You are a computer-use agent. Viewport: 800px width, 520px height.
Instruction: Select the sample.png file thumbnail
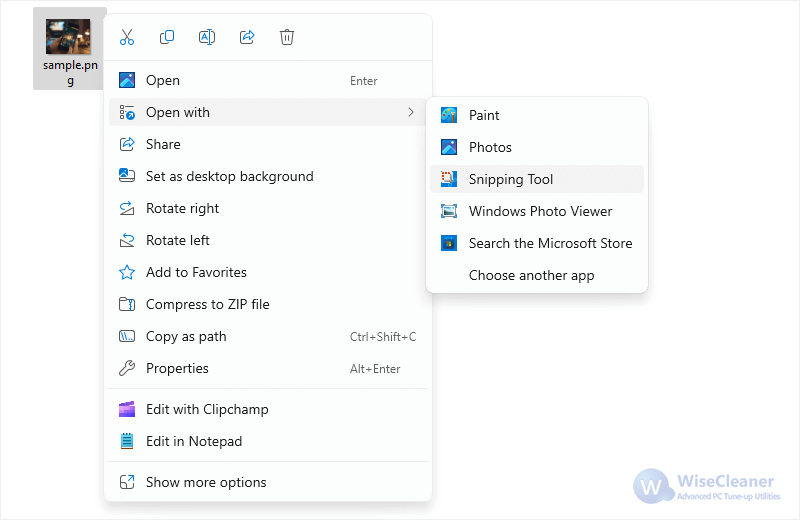point(68,37)
